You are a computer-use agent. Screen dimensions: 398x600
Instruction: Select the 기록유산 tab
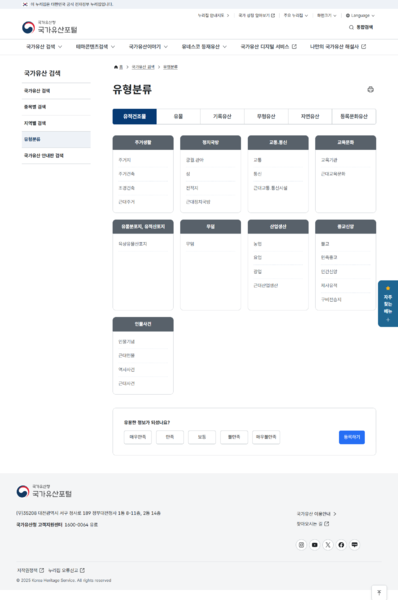click(222, 116)
